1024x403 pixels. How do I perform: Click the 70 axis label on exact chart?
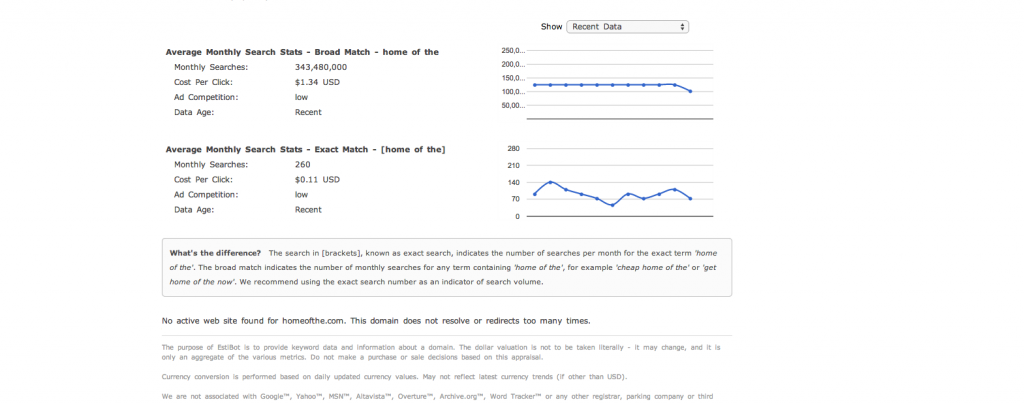(x=515, y=199)
